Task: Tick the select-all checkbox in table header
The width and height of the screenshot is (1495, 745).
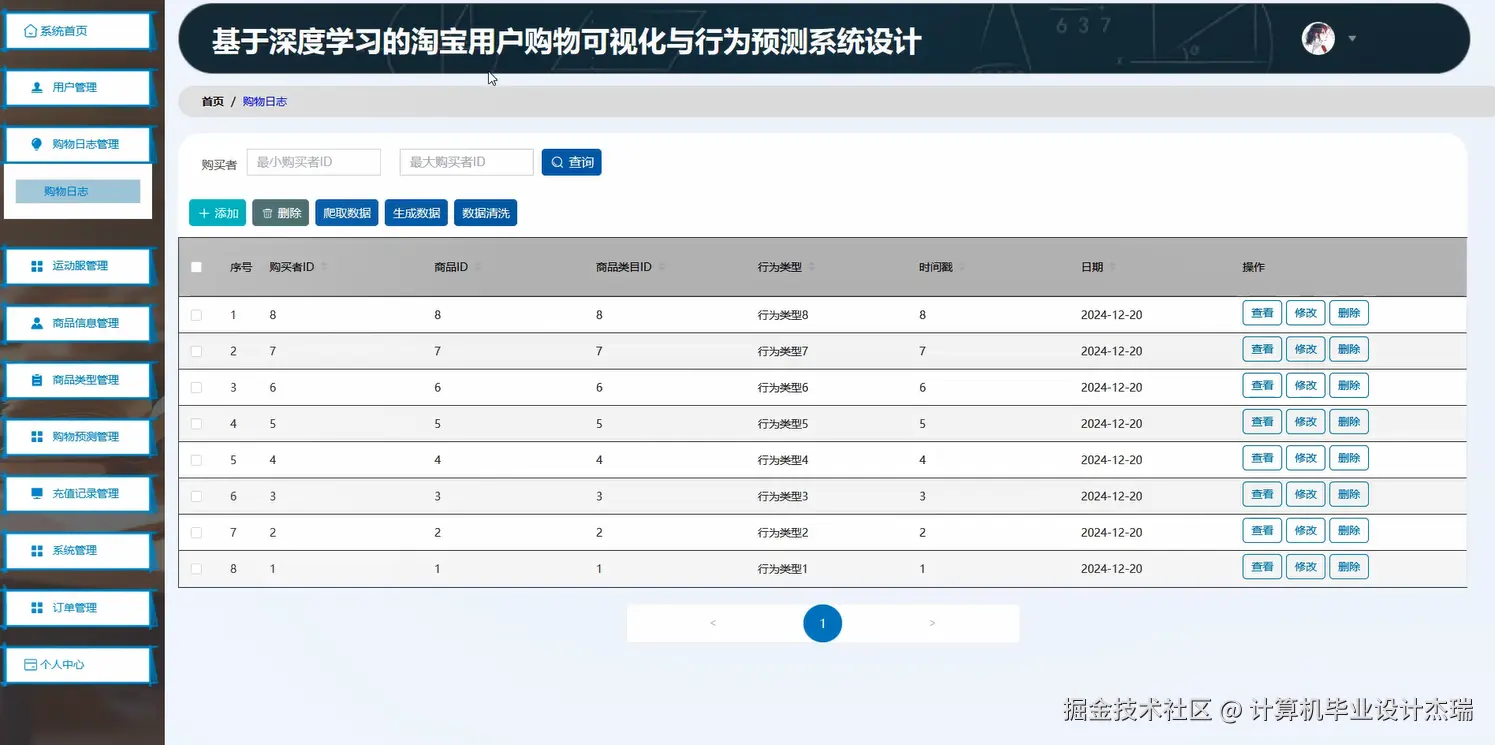Action: pyautogui.click(x=196, y=267)
